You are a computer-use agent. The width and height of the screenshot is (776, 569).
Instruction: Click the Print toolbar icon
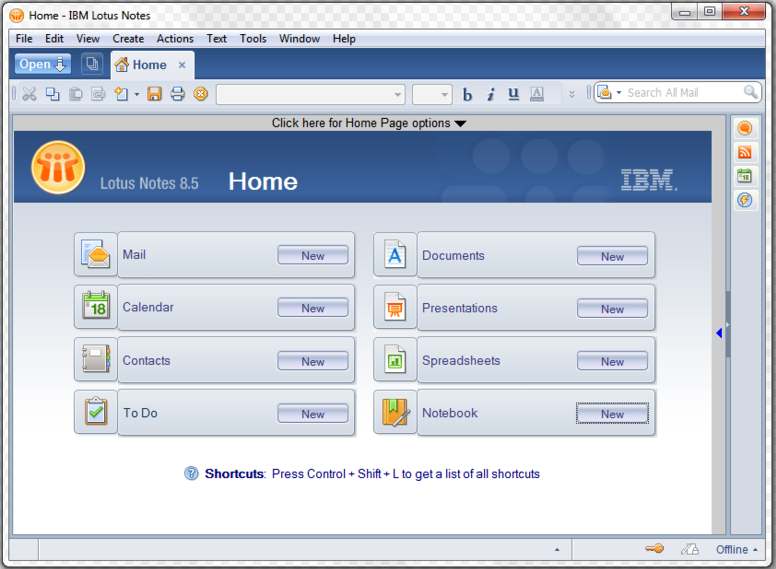click(178, 94)
